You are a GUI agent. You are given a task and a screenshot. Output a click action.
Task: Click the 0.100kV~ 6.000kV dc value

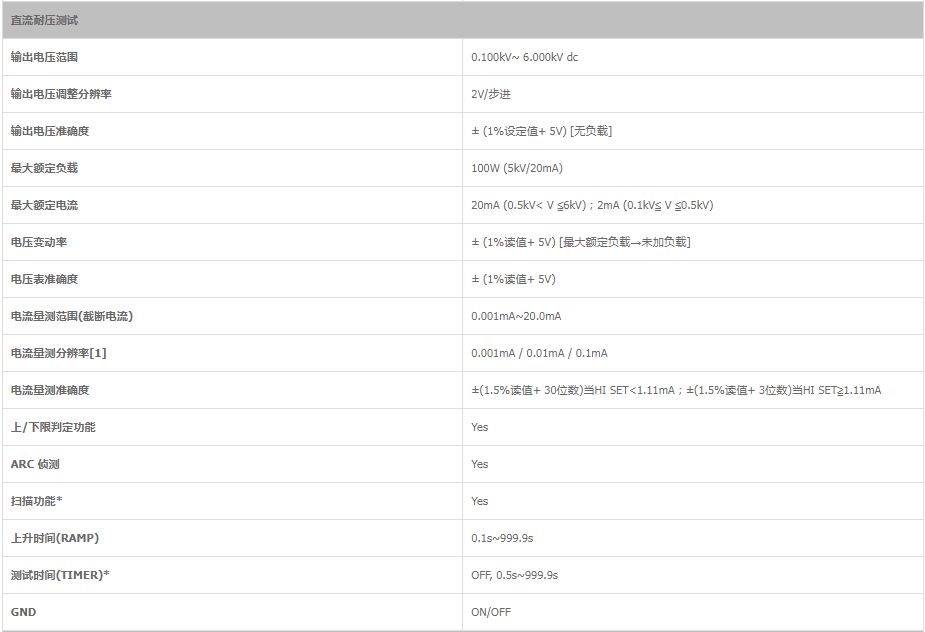point(524,57)
